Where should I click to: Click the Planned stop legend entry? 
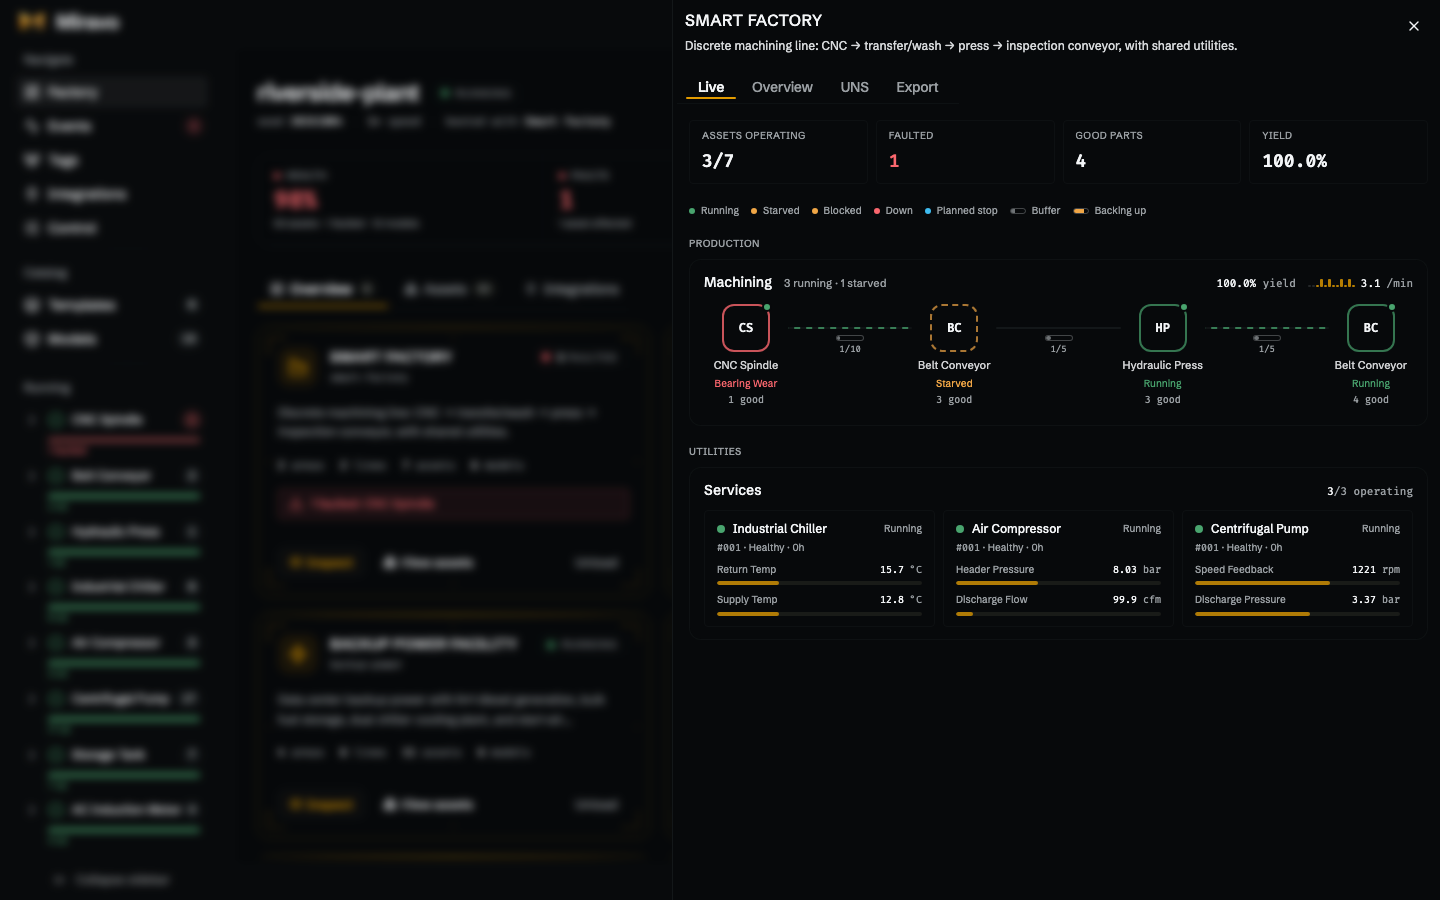[x=961, y=211]
